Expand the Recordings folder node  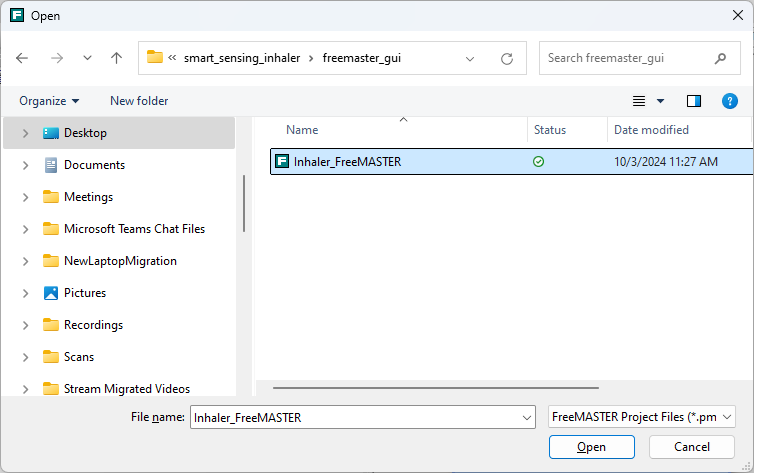tap(26, 326)
